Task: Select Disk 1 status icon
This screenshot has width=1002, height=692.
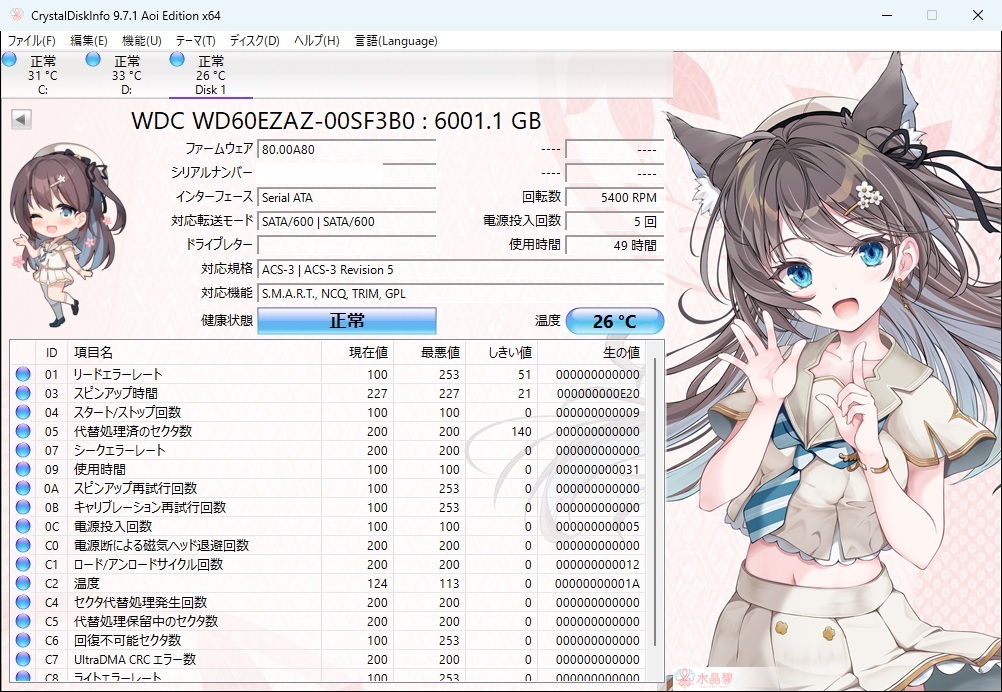Action: [x=177, y=59]
